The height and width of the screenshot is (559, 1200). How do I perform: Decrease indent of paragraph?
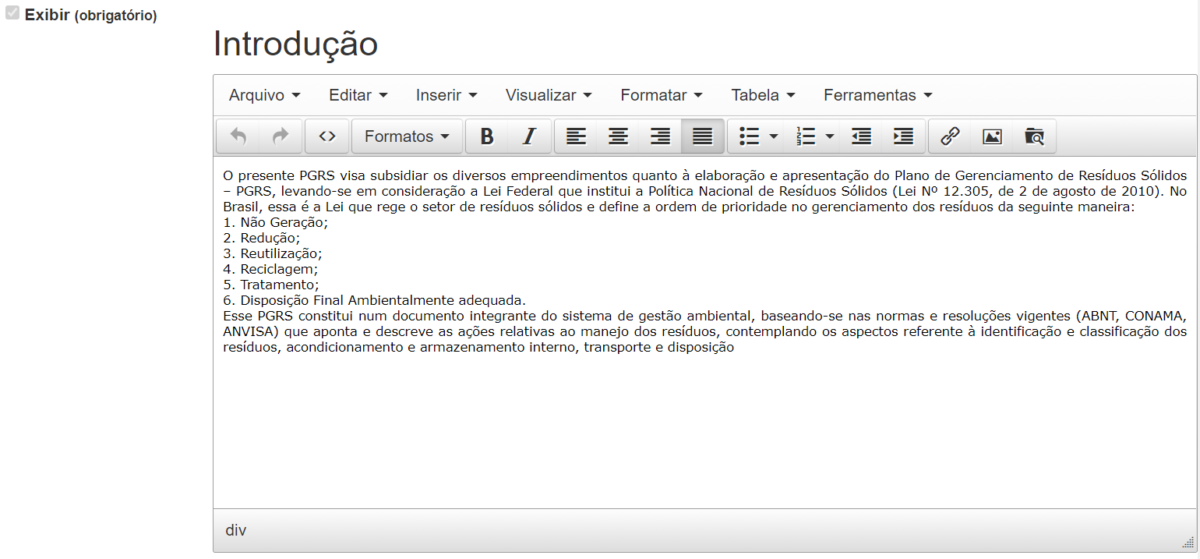tap(860, 136)
